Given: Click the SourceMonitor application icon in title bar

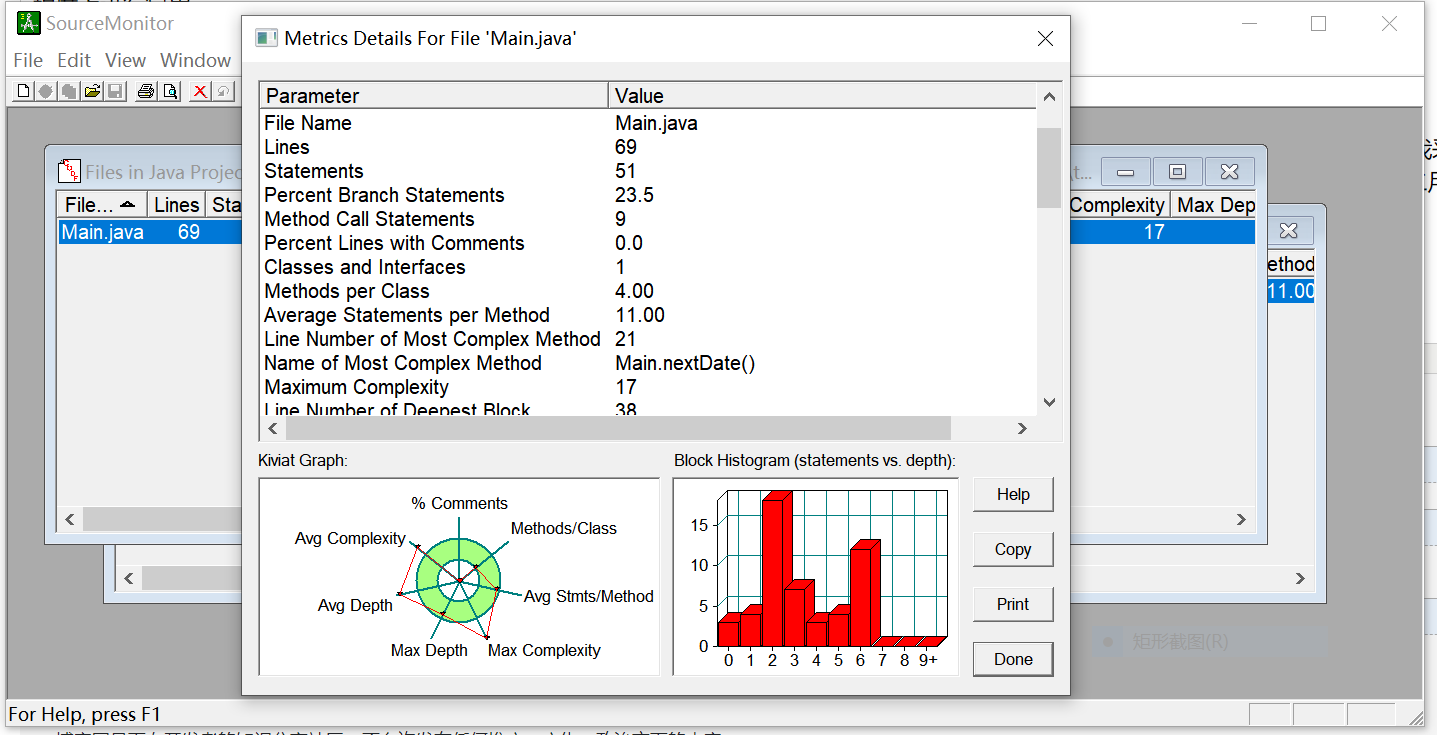Looking at the screenshot, I should pos(28,23).
